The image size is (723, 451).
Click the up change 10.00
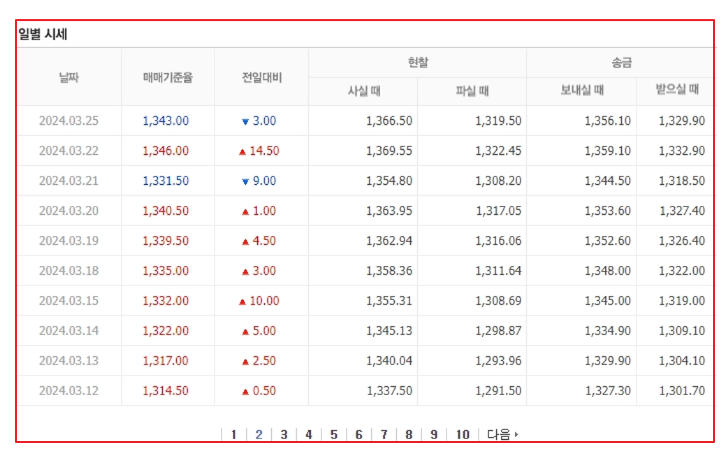[x=259, y=301]
